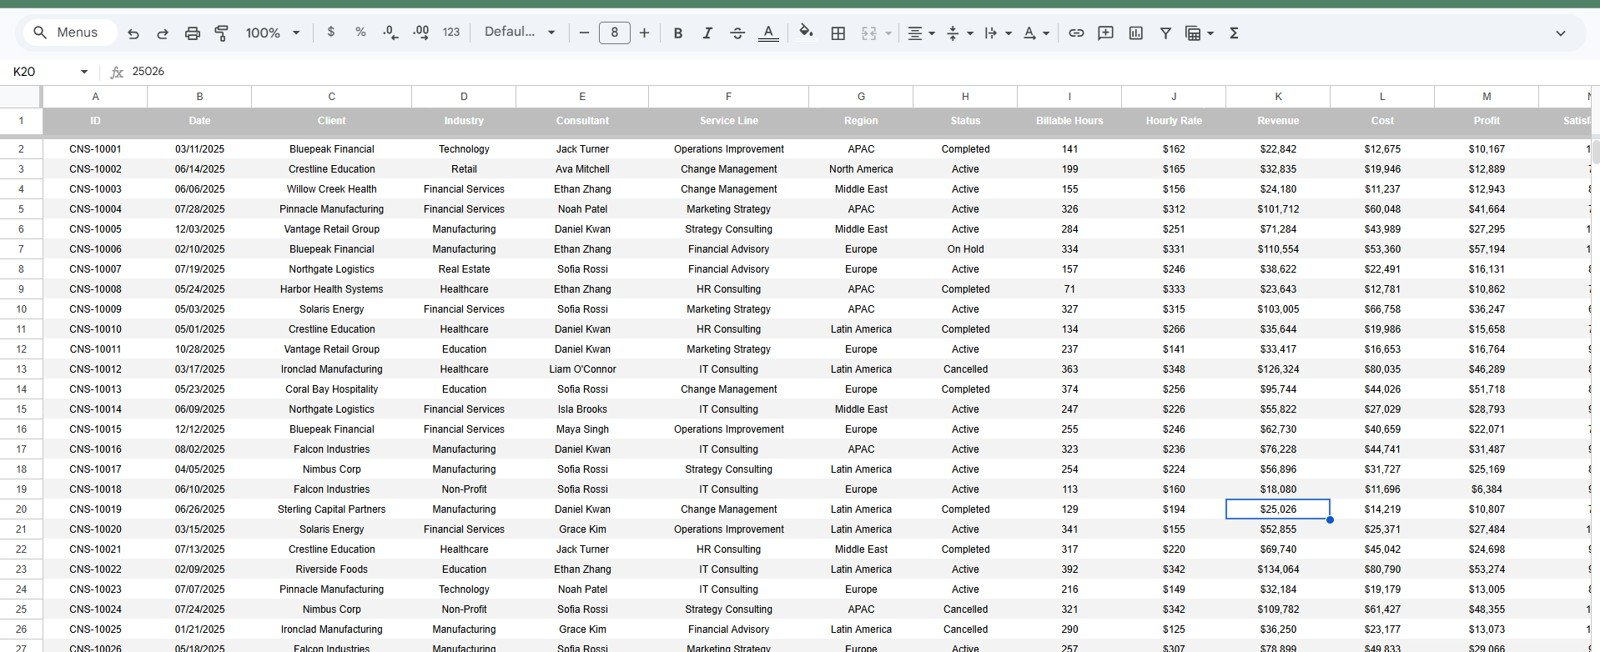Image resolution: width=1600 pixels, height=652 pixels.
Task: Decrease decimal places
Action: pyautogui.click(x=390, y=33)
